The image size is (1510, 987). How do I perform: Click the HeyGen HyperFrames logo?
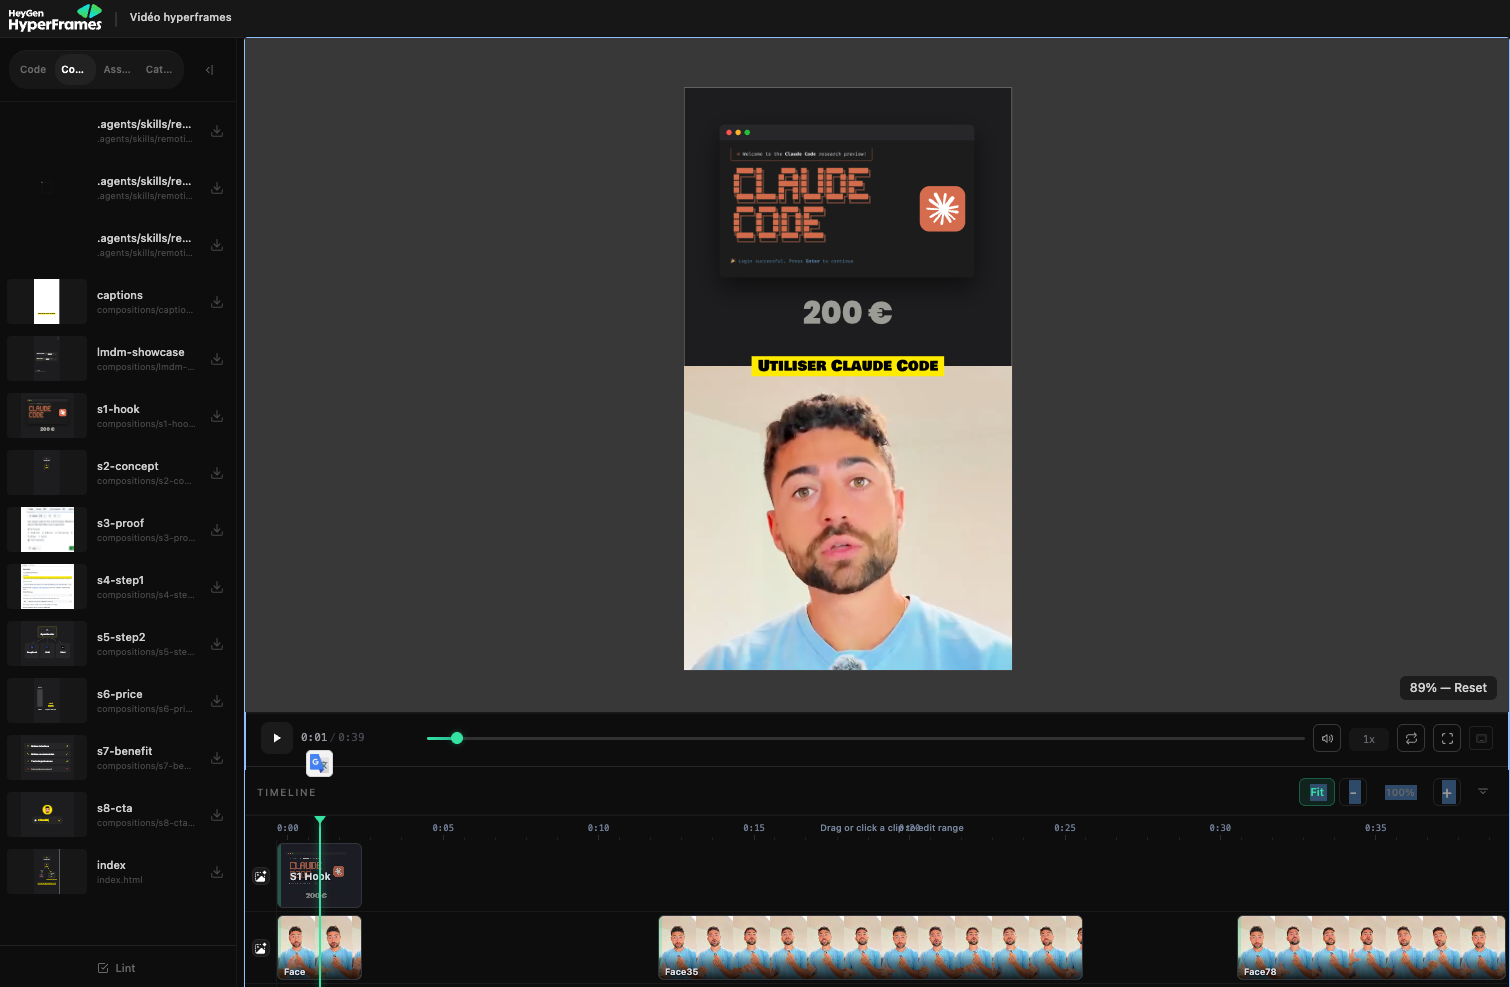click(55, 18)
